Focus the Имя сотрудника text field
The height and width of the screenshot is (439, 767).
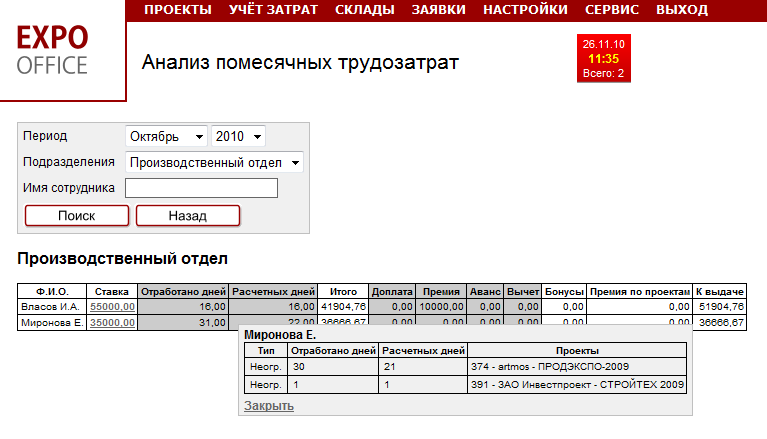(201, 188)
